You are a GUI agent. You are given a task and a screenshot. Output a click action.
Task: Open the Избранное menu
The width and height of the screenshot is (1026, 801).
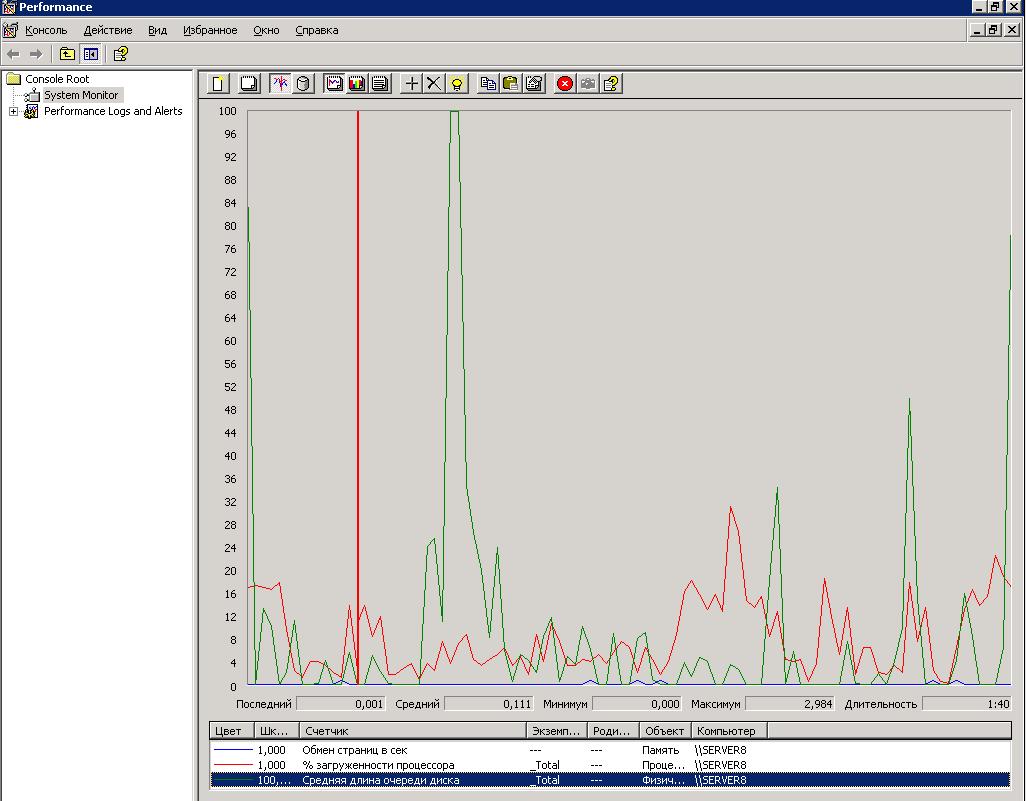click(x=210, y=30)
